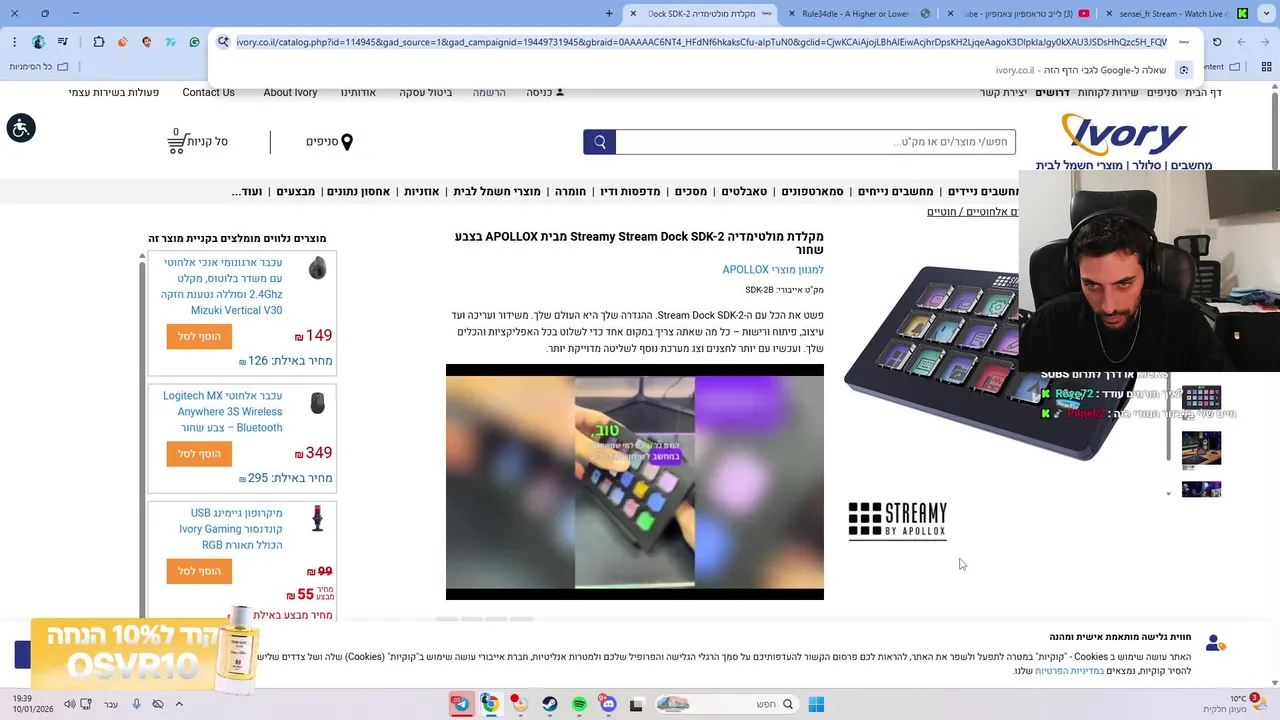Open the privacy policy link in cookie notice
Viewport: 1280px width, 720px height.
1069,671
